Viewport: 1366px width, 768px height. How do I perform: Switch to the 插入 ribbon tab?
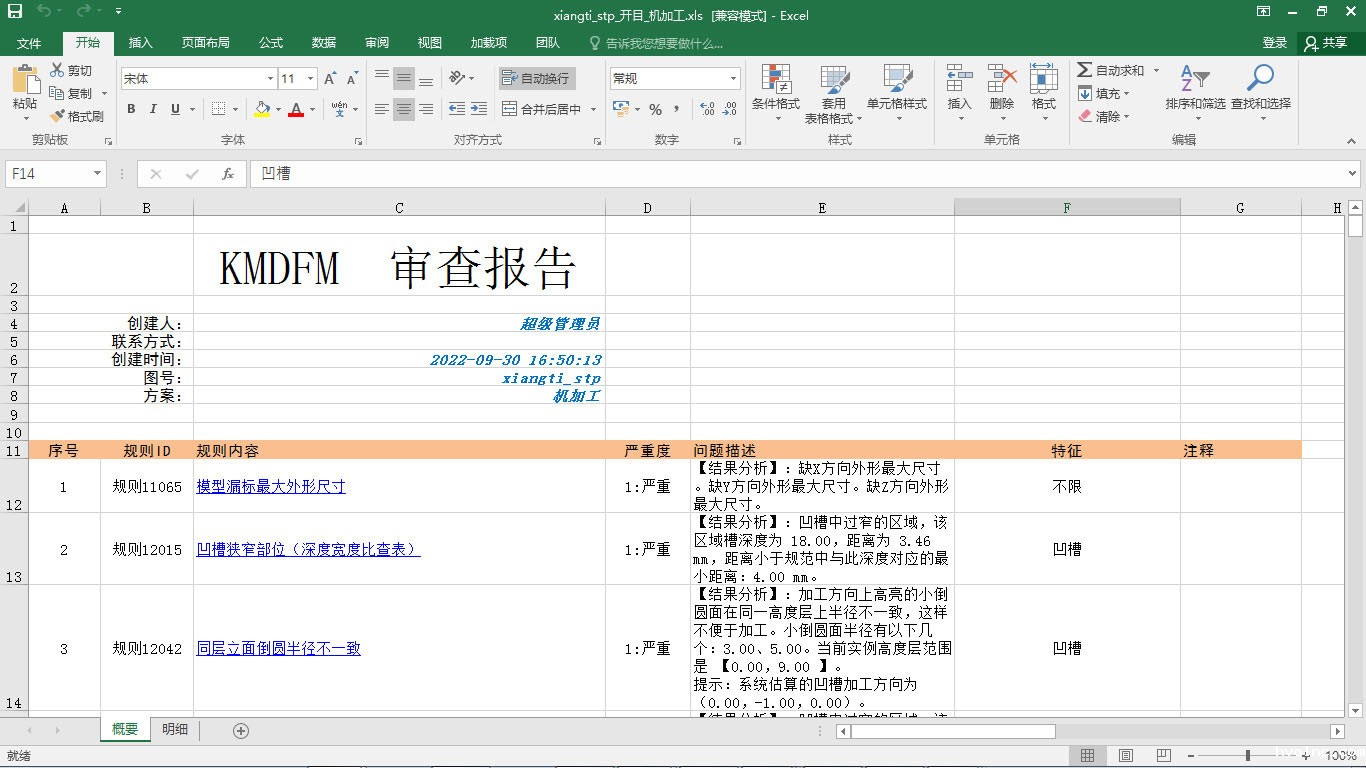coord(139,43)
